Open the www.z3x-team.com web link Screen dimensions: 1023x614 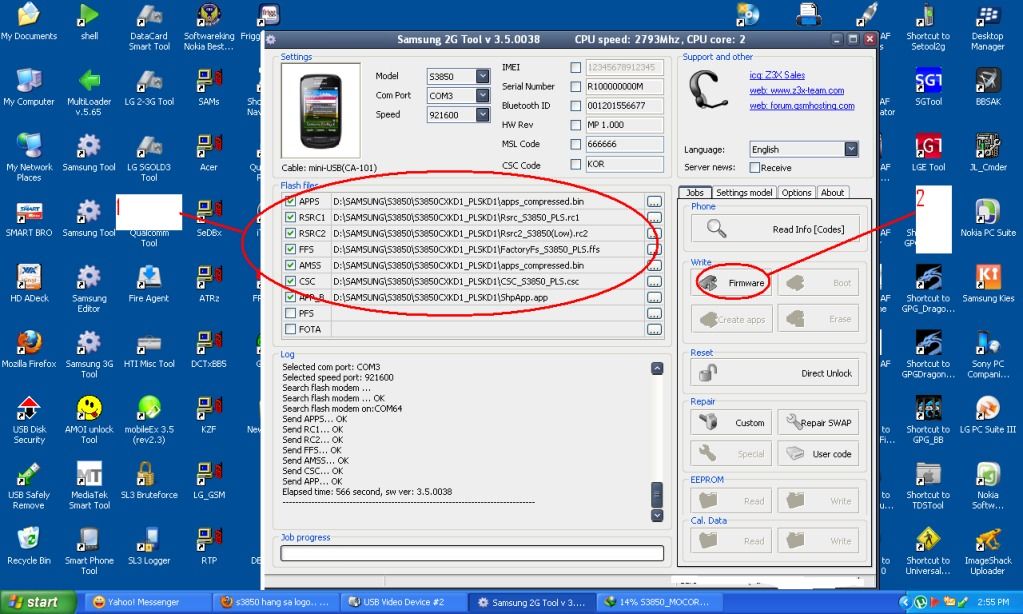tap(797, 91)
